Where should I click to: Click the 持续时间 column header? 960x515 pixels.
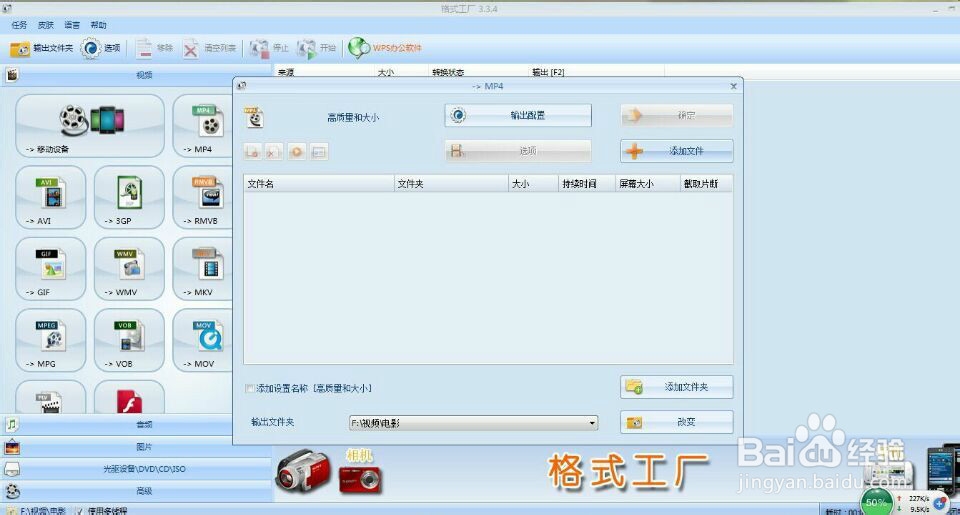pyautogui.click(x=587, y=184)
